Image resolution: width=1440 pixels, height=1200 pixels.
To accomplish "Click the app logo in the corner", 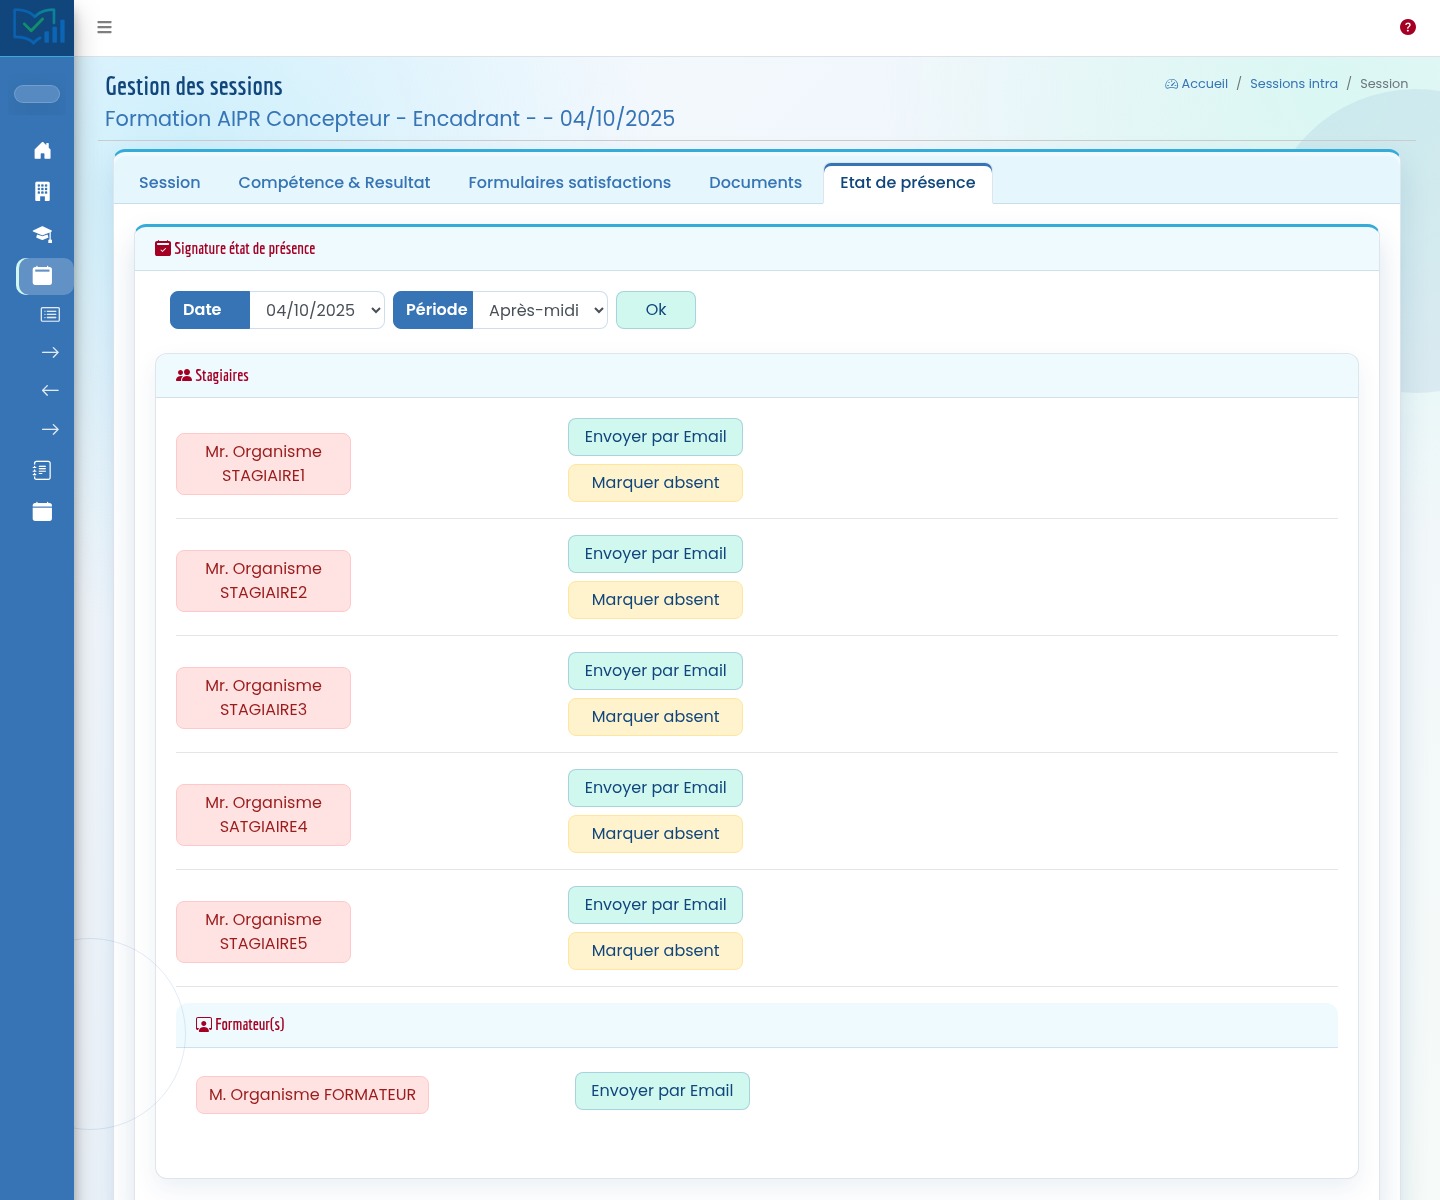I will (x=37, y=27).
